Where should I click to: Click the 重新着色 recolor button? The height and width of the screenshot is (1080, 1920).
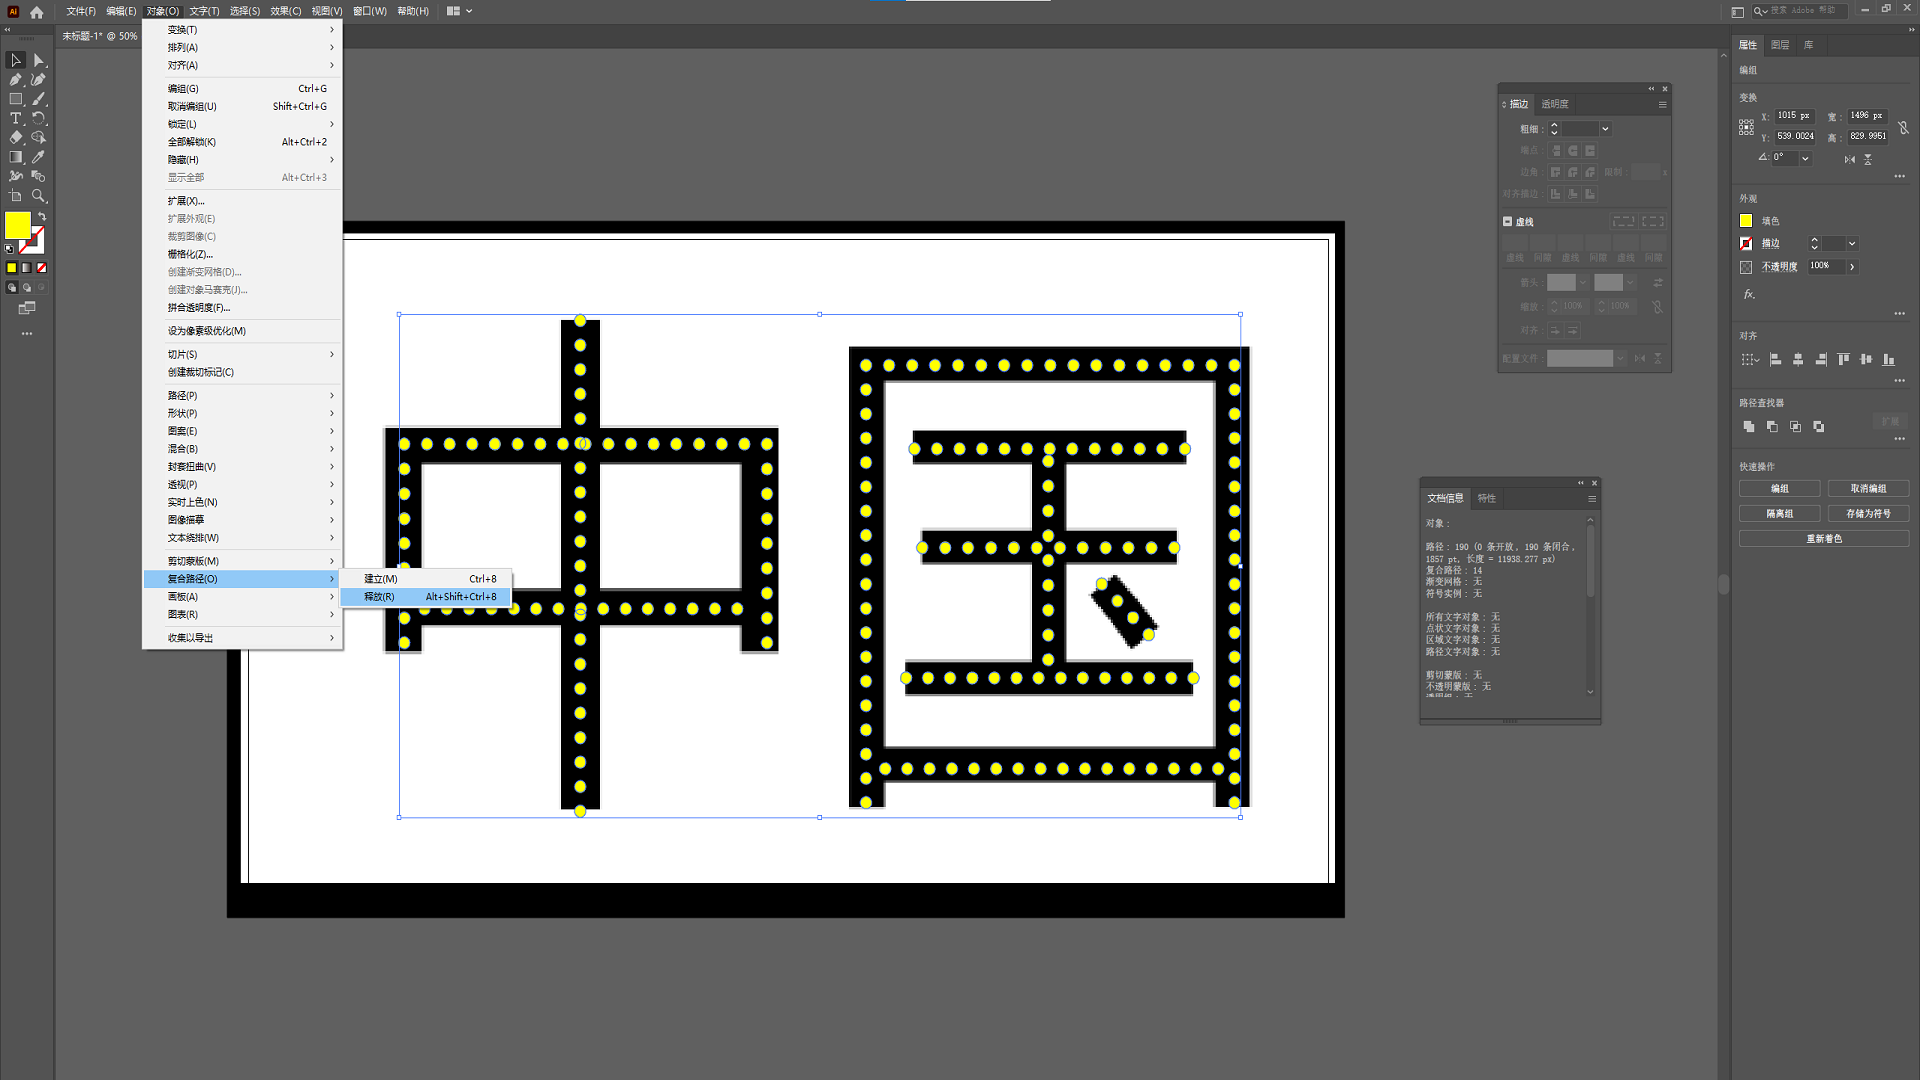(x=1824, y=539)
